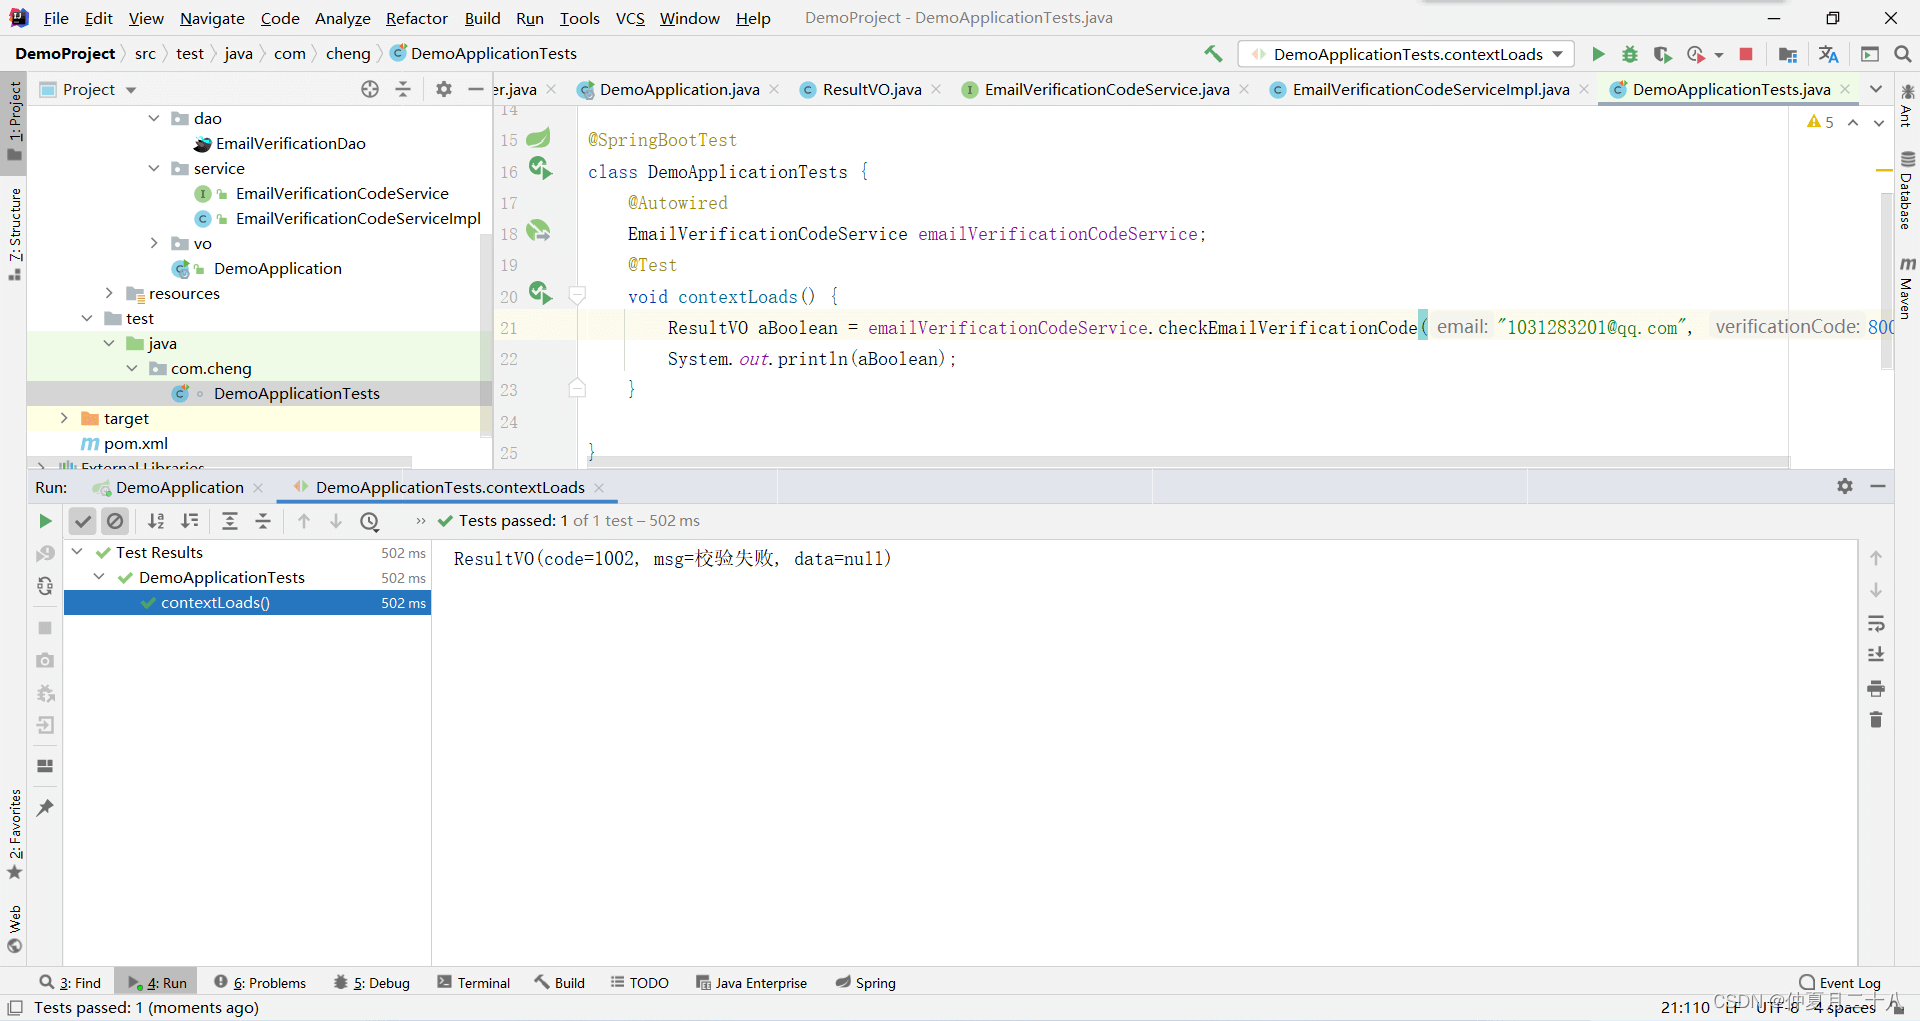The image size is (1920, 1021).
Task: Collapse the service folder node
Action: (x=154, y=168)
